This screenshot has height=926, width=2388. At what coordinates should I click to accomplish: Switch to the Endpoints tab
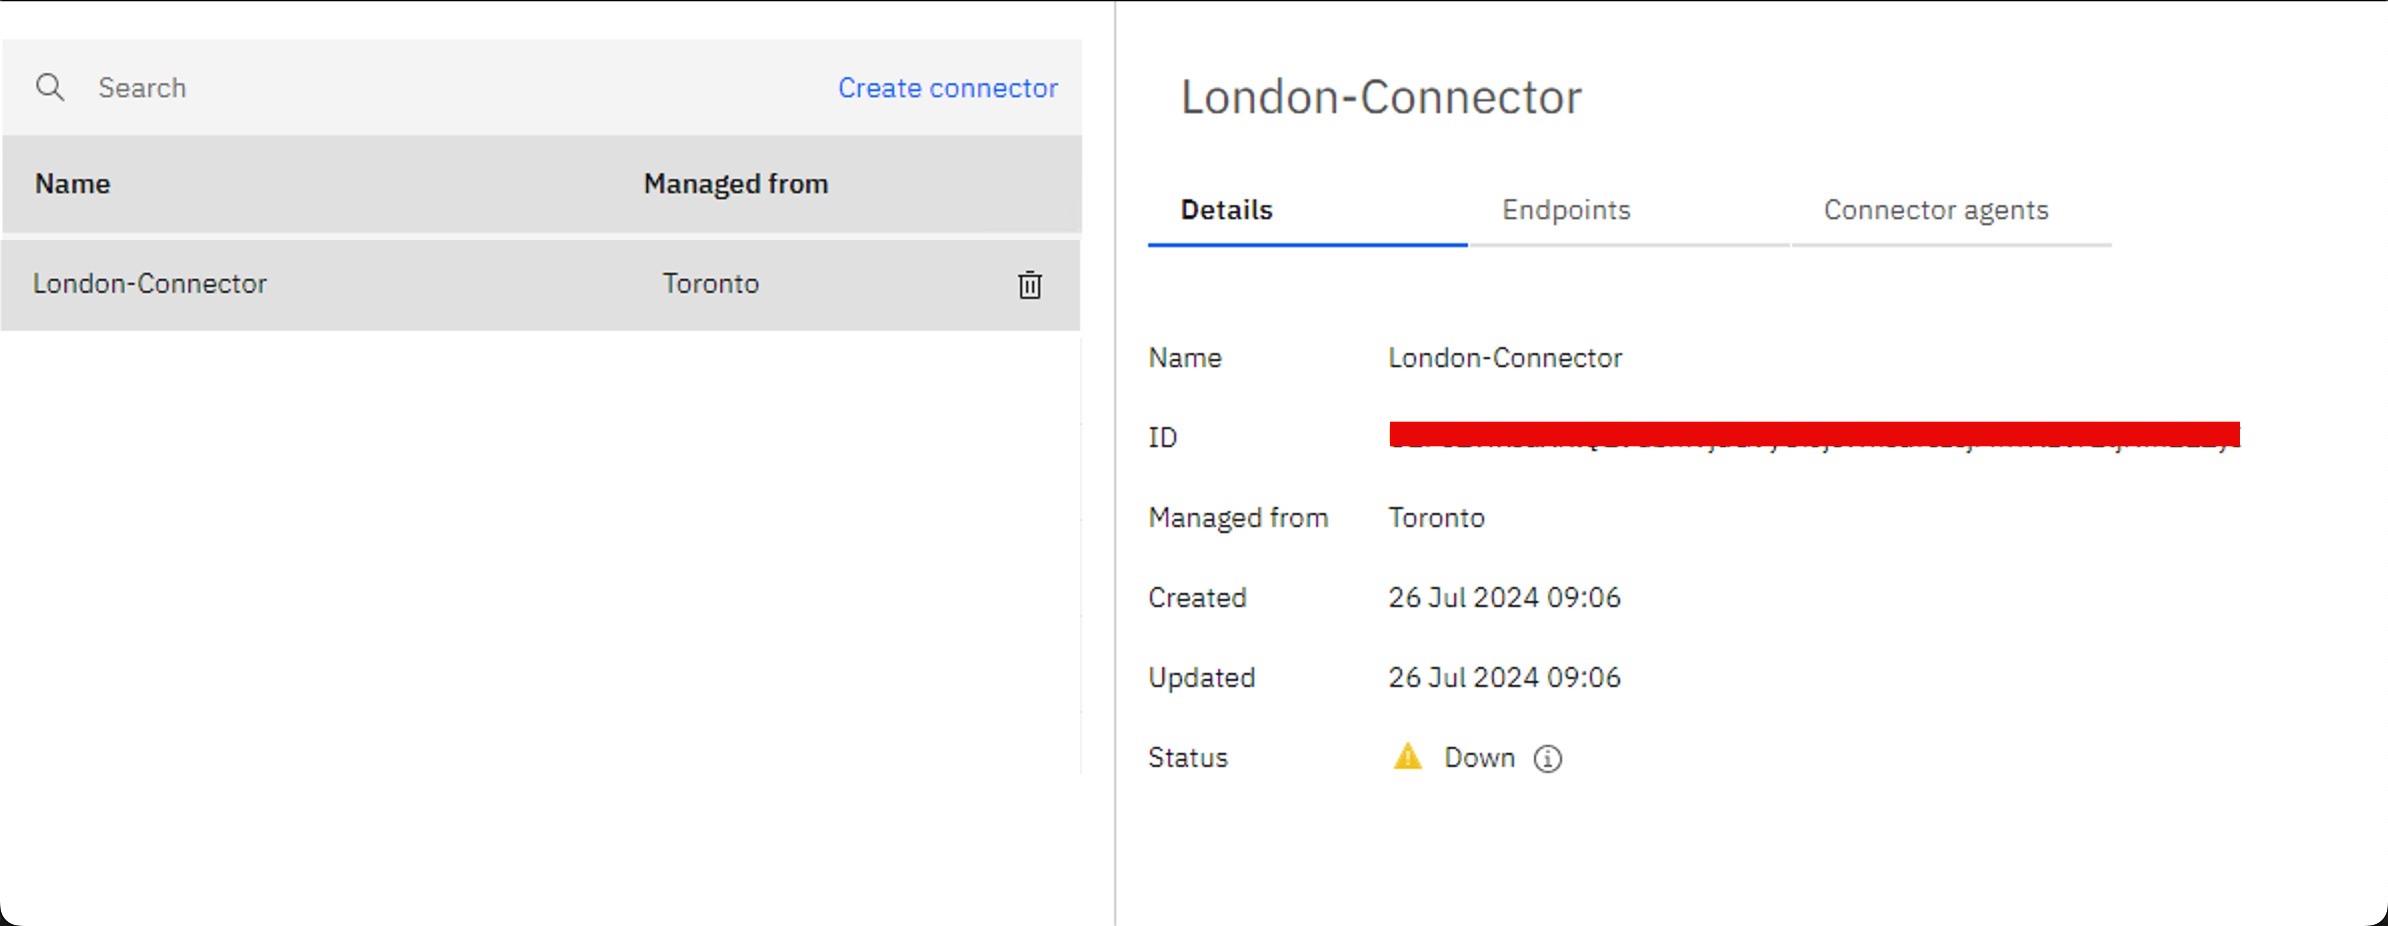click(1566, 210)
